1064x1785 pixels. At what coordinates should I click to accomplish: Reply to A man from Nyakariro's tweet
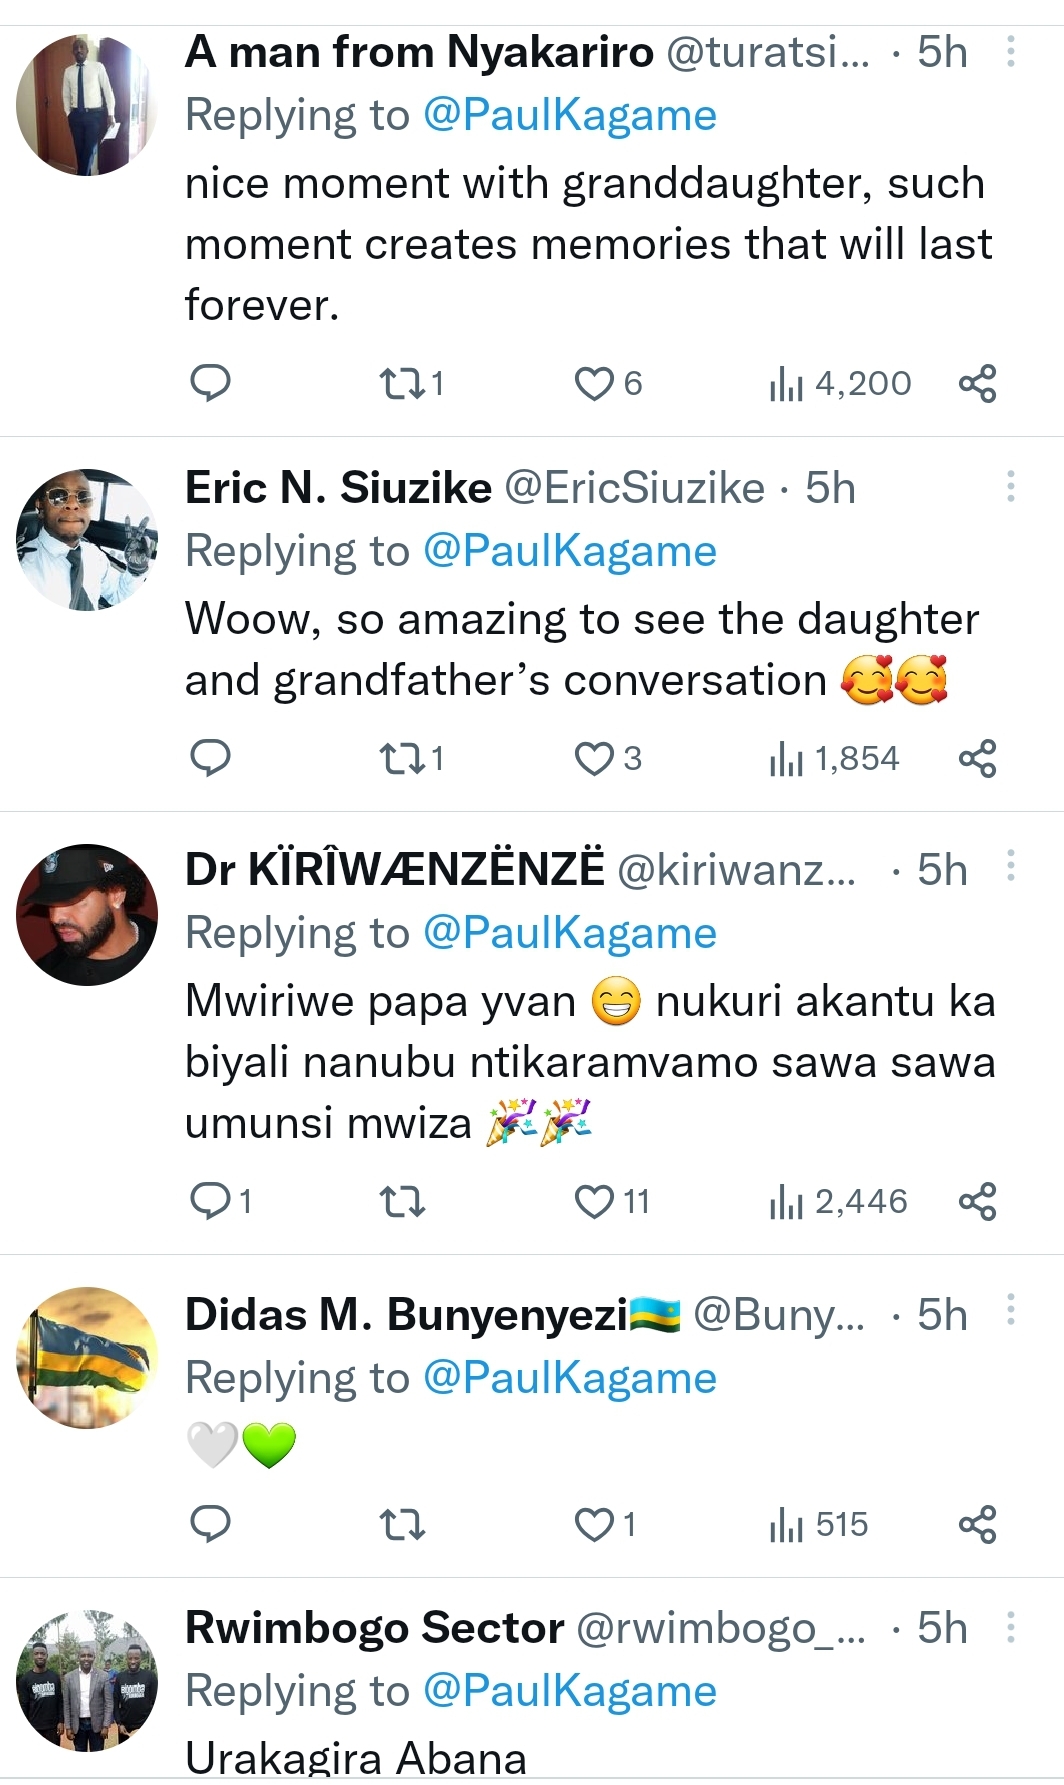pos(210,383)
